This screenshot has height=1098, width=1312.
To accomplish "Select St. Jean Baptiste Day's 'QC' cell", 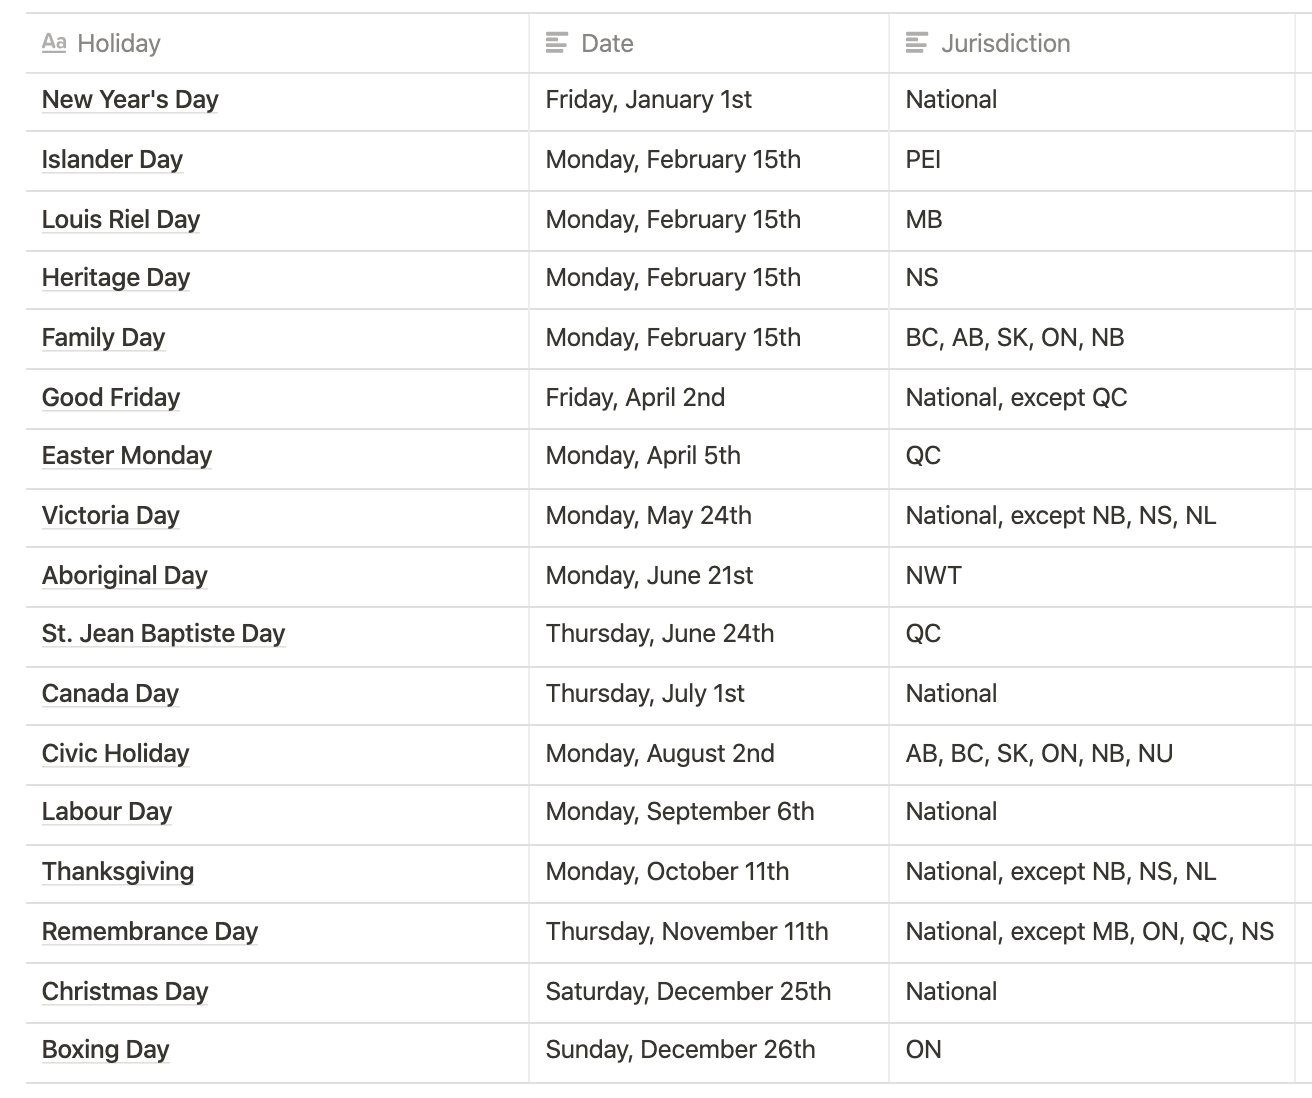I will tap(1092, 636).
